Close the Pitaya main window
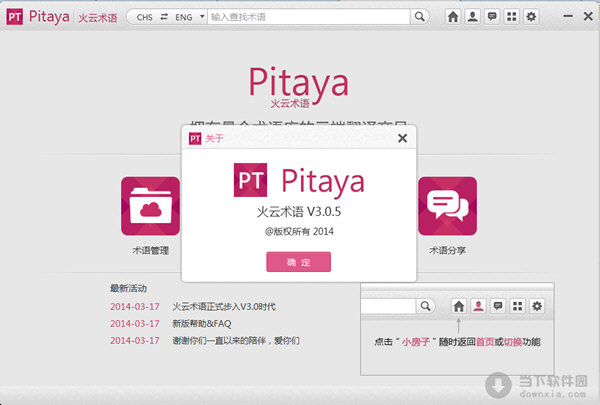 588,16
